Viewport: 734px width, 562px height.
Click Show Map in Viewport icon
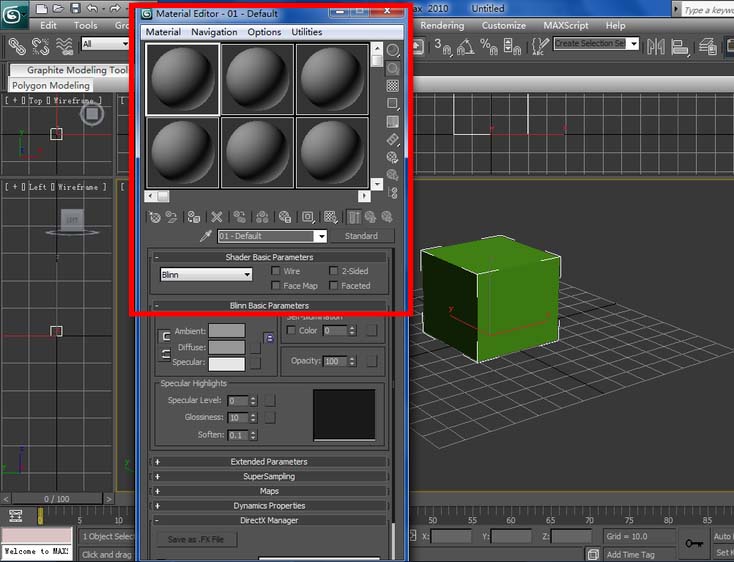coord(330,216)
